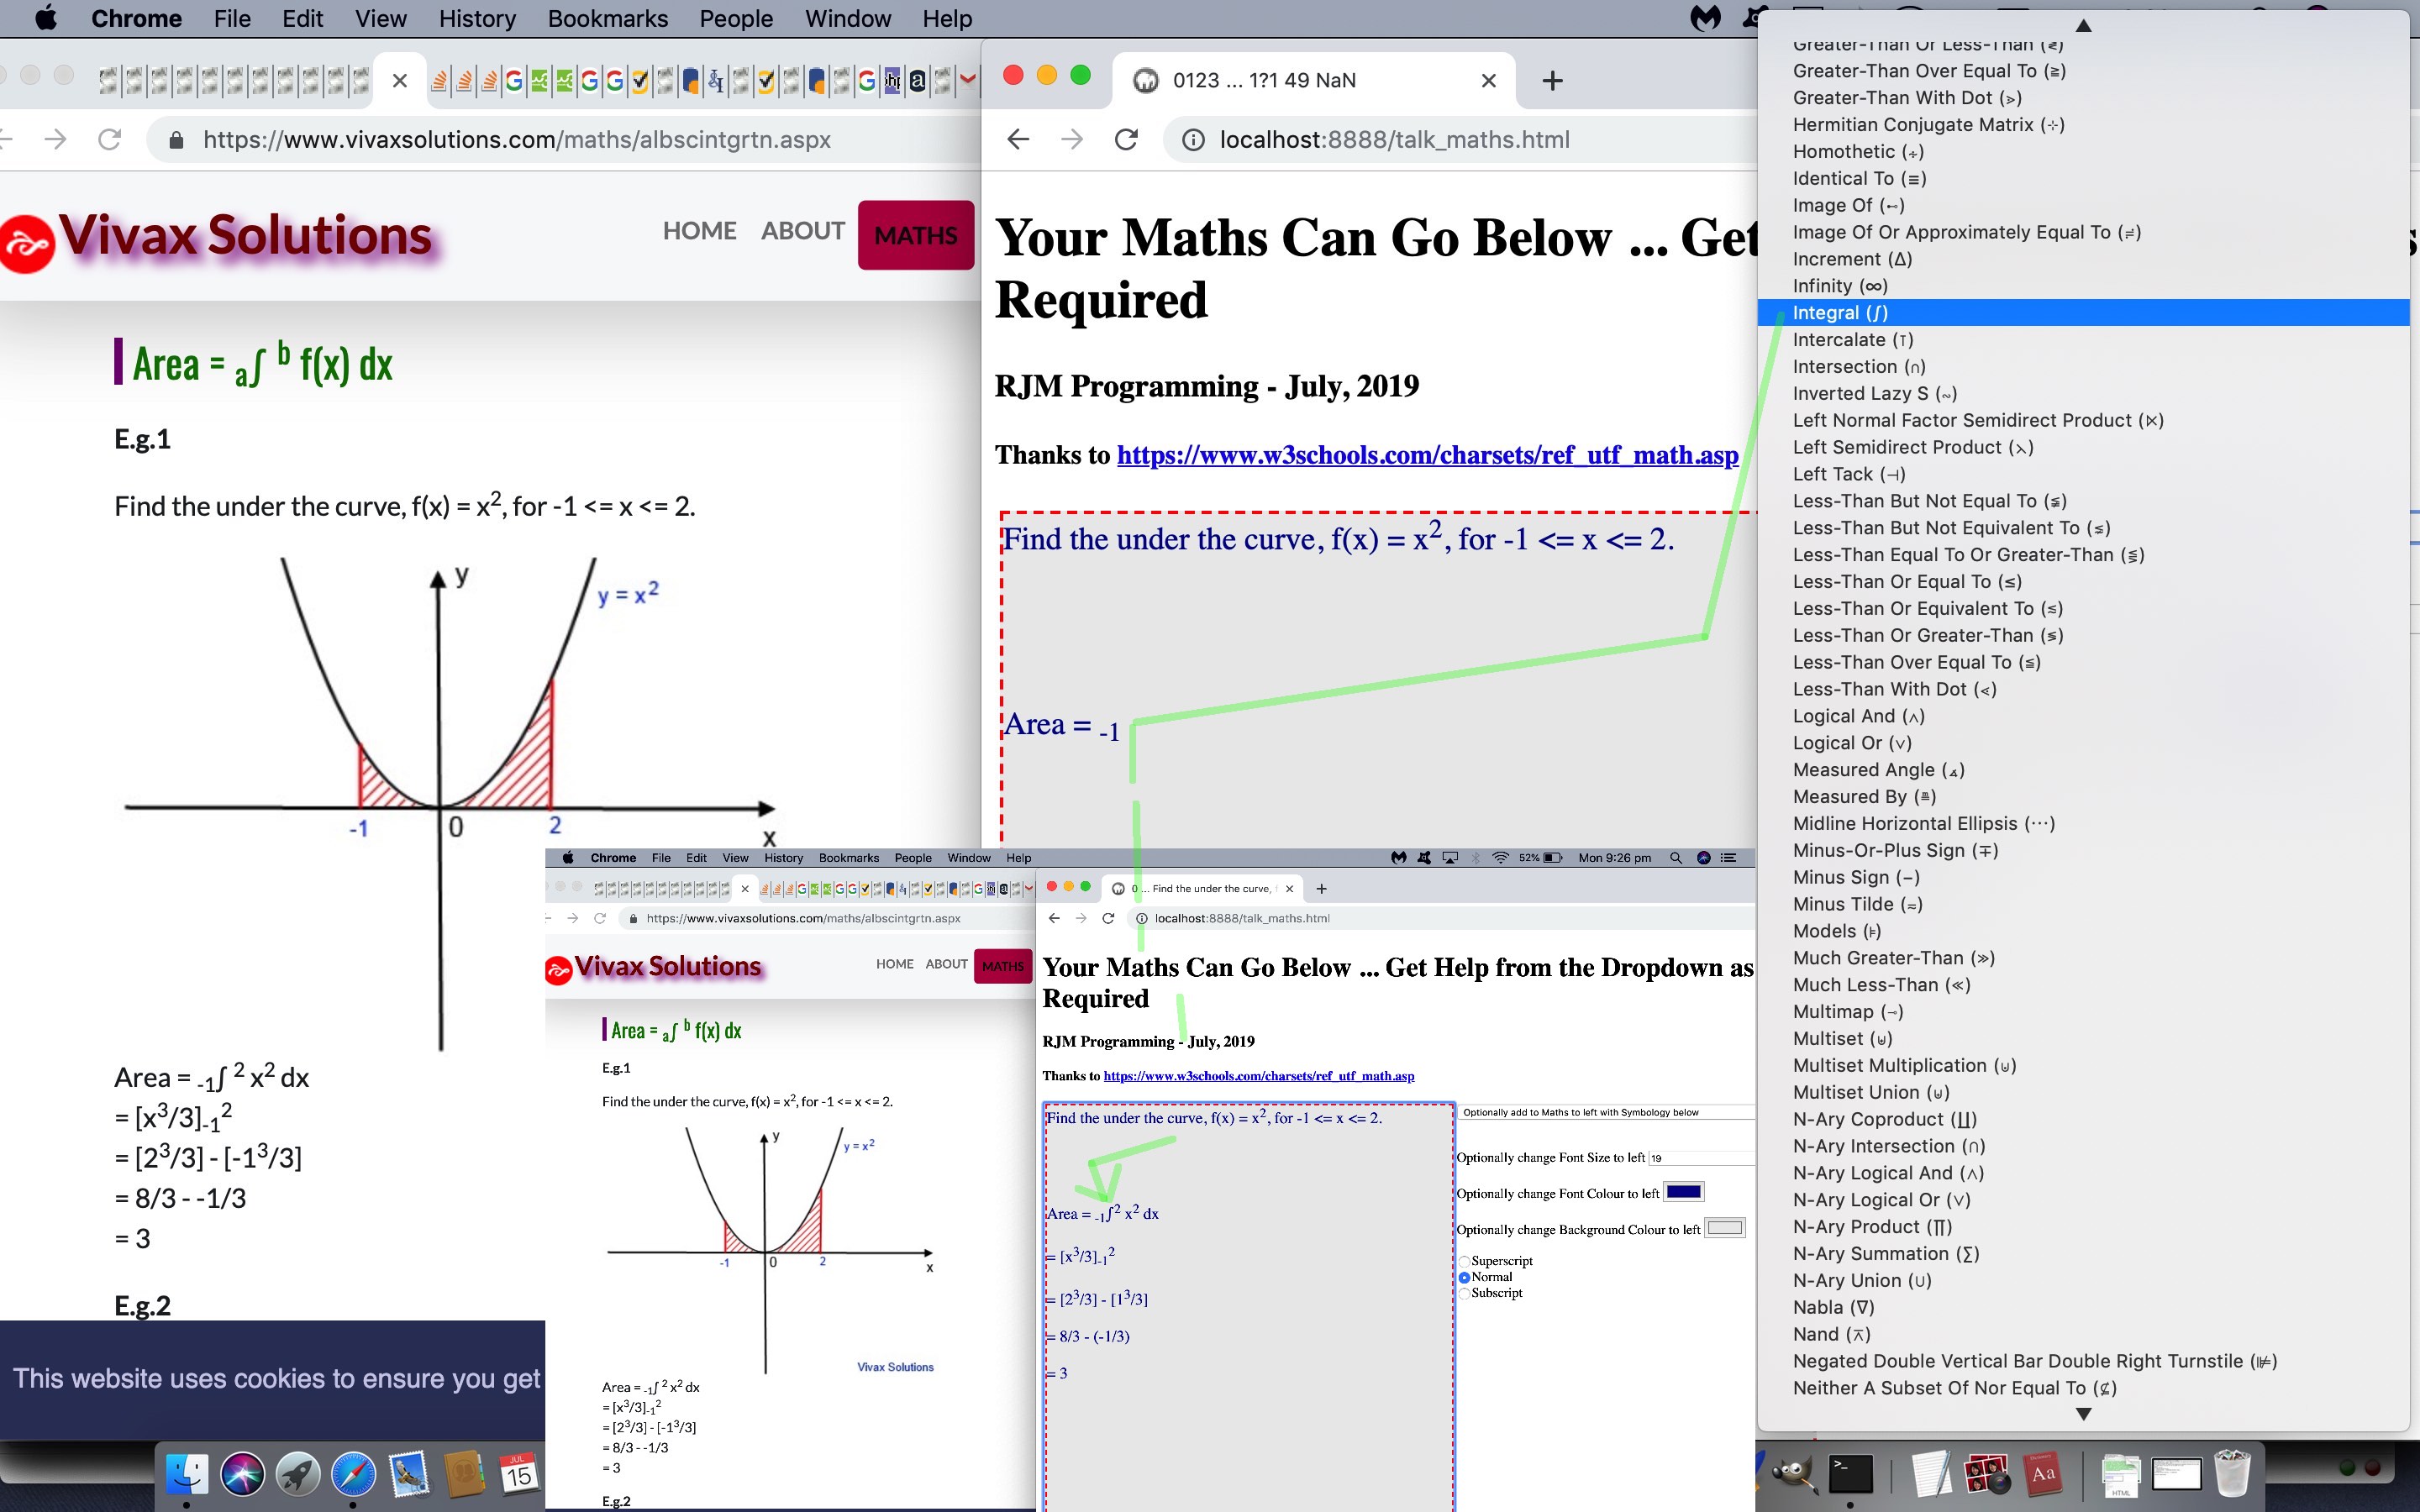Click the vivaxsolutions address bar URL
Image resolution: width=2420 pixels, height=1512 pixels.
click(516, 140)
